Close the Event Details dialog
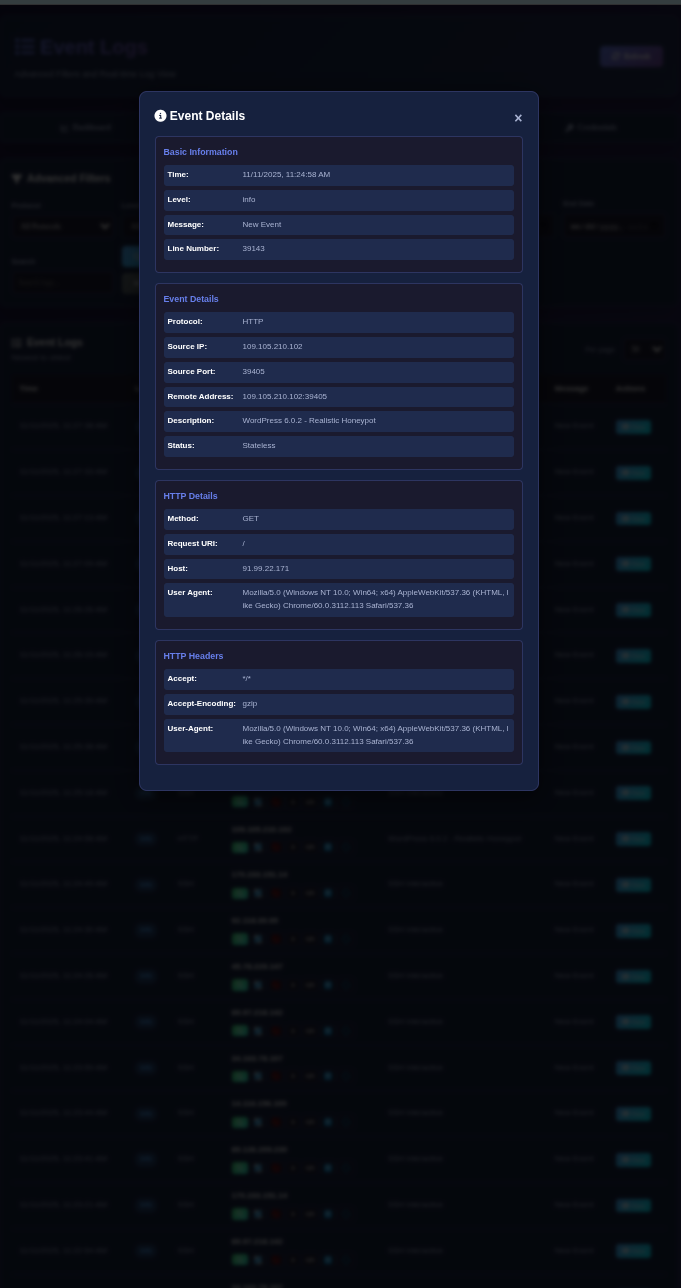The image size is (681, 1288). point(518,118)
